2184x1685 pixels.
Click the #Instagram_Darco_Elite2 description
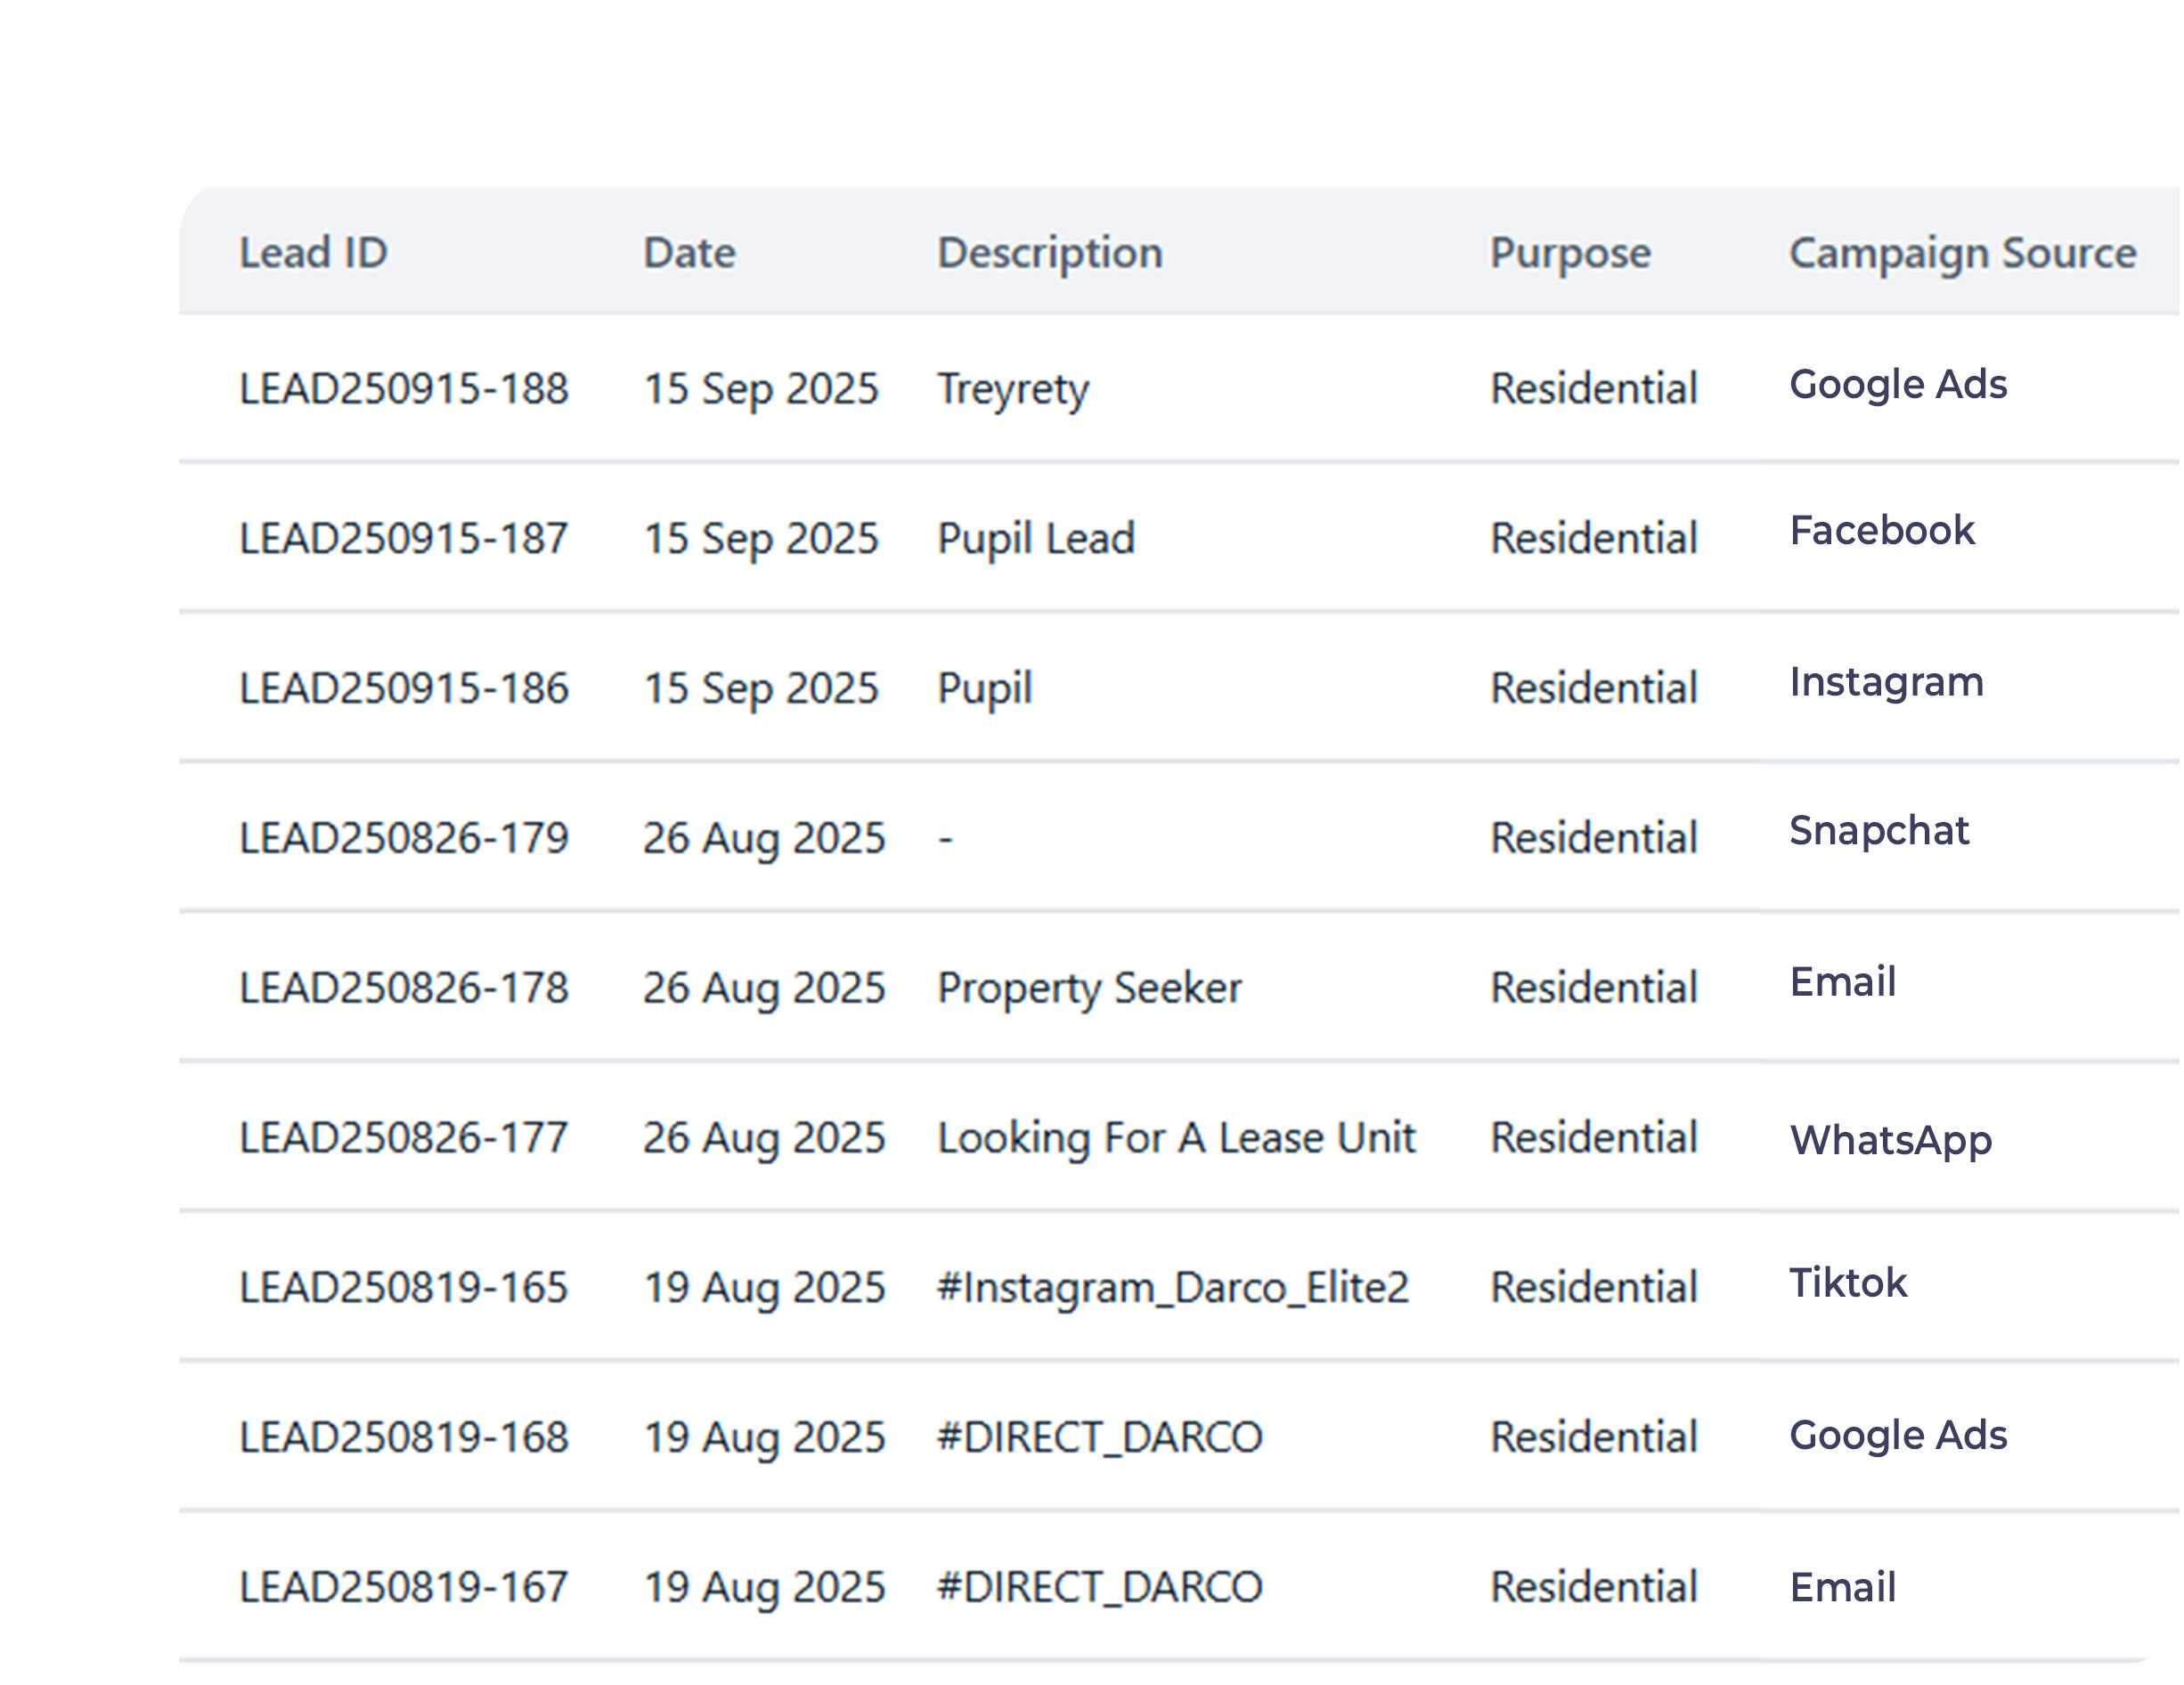1172,1288
